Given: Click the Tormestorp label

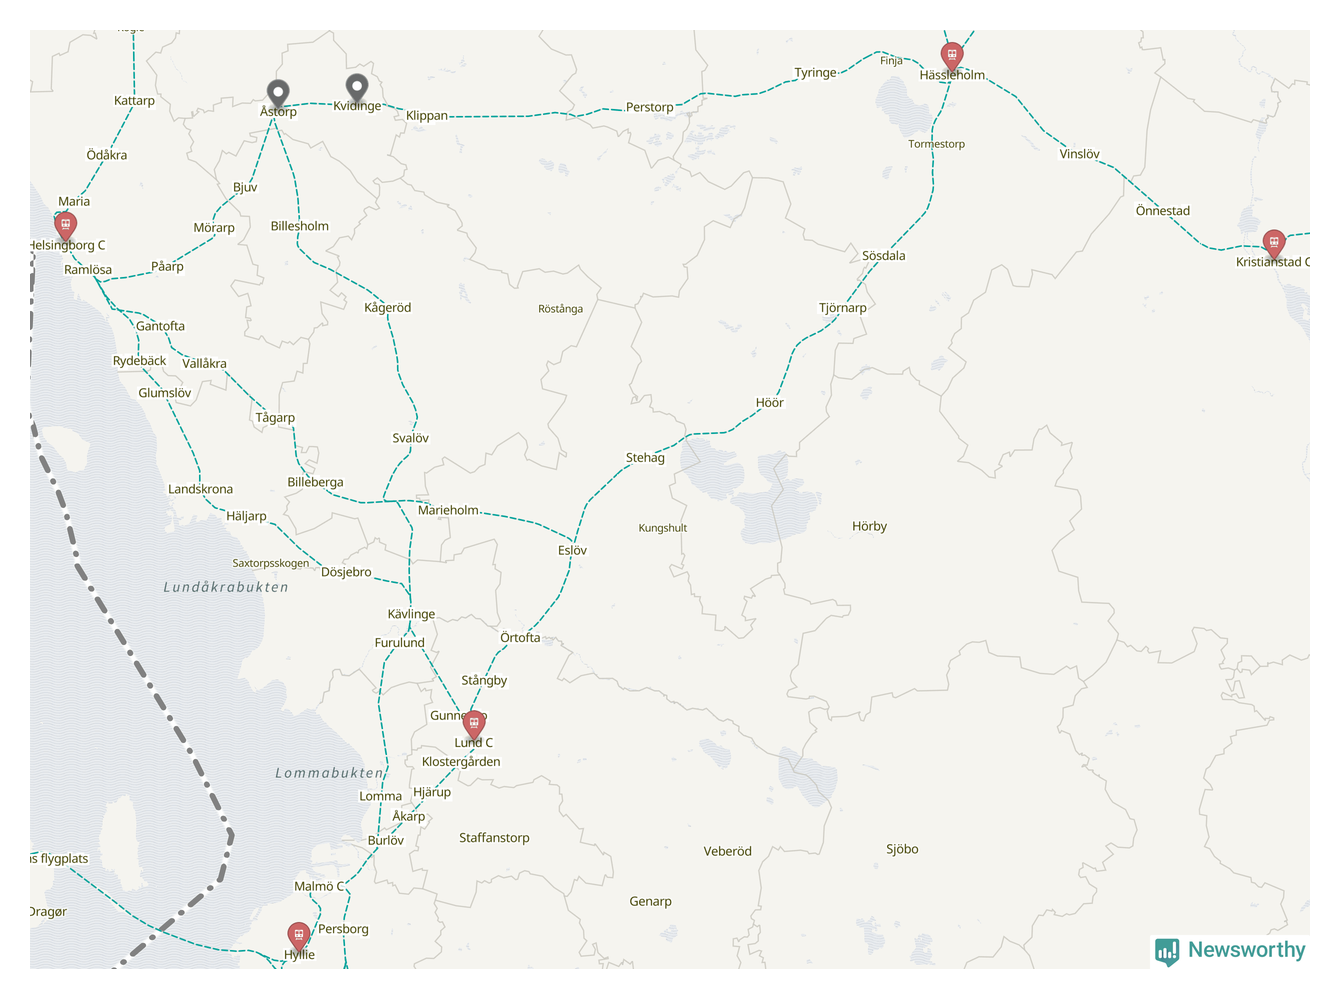Looking at the screenshot, I should 936,144.
